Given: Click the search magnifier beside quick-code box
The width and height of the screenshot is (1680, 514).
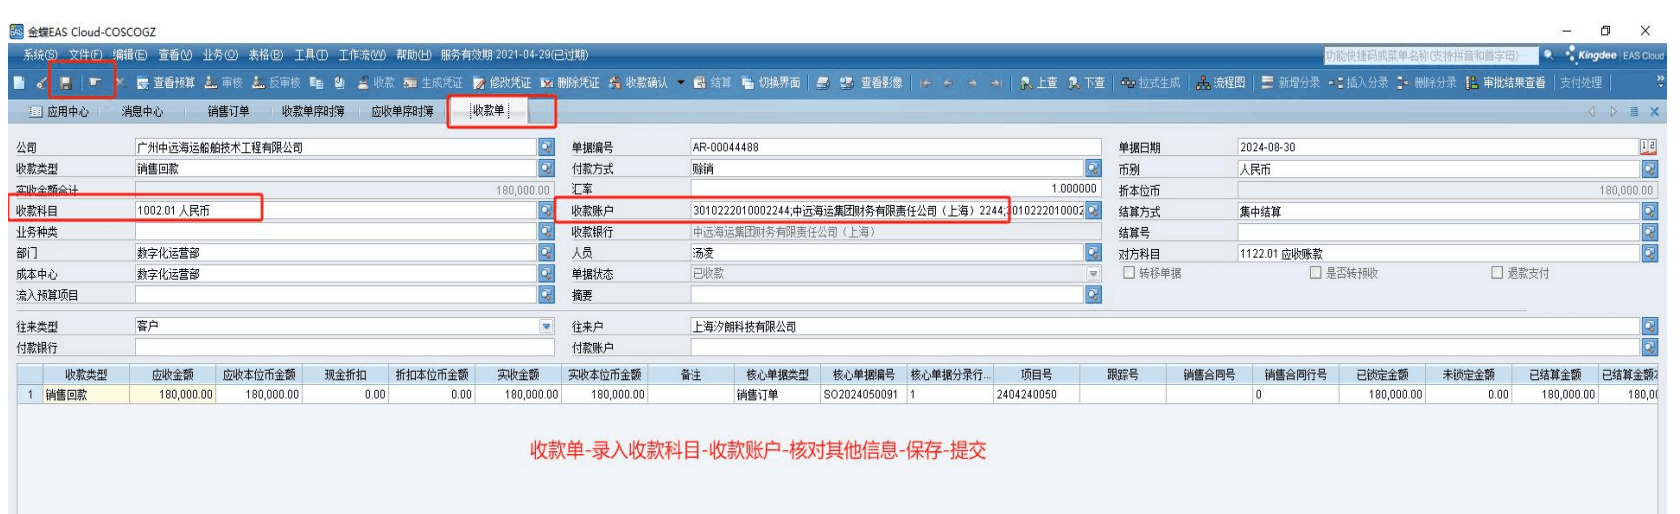Looking at the screenshot, I should coord(1548,56).
